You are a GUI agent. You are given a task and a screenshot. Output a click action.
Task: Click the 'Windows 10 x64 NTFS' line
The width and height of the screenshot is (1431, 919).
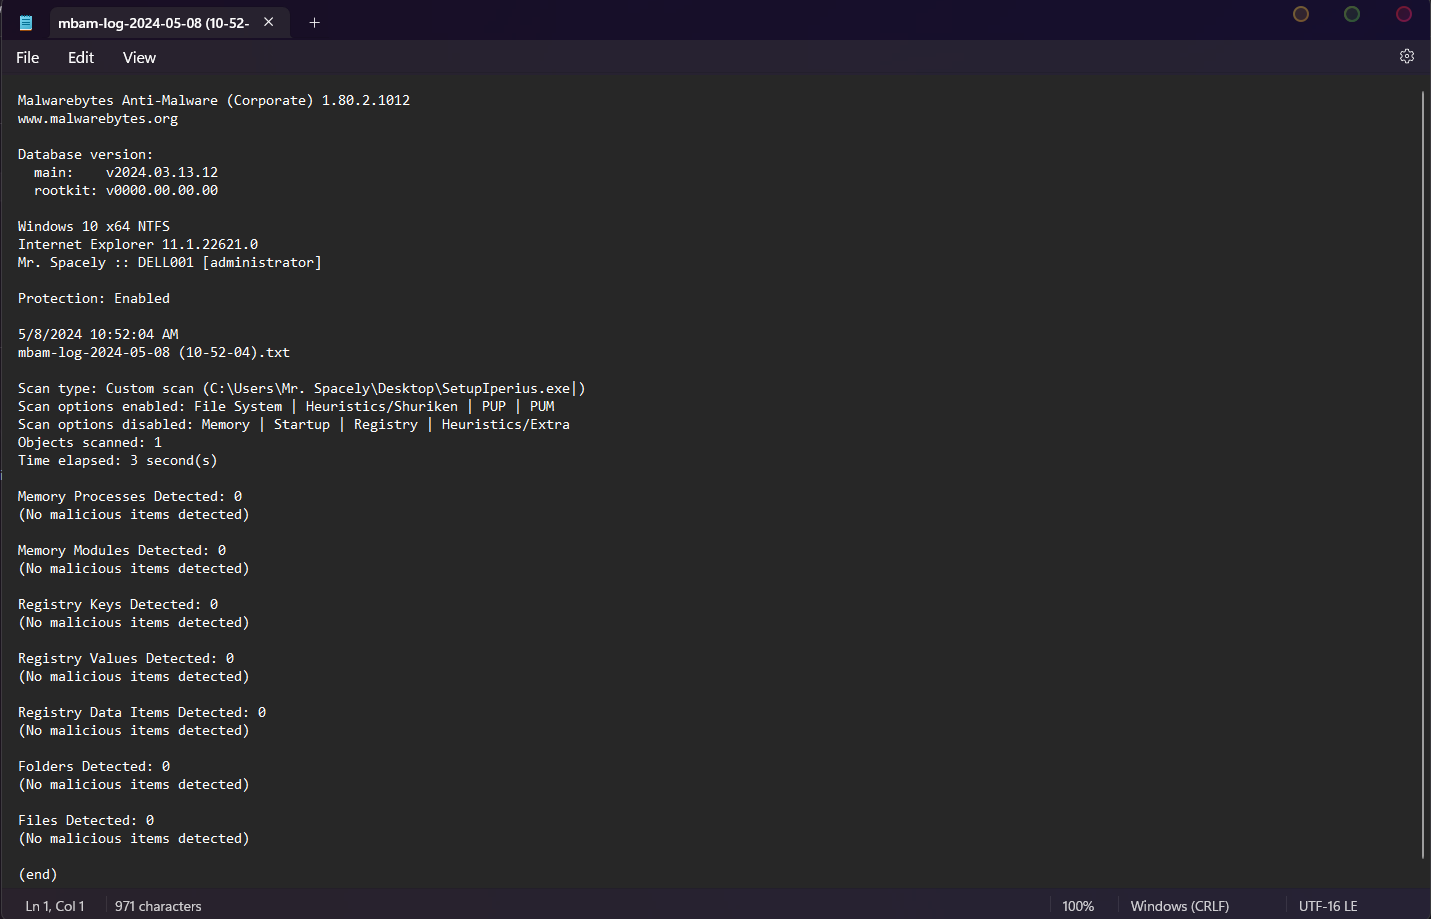tap(94, 227)
